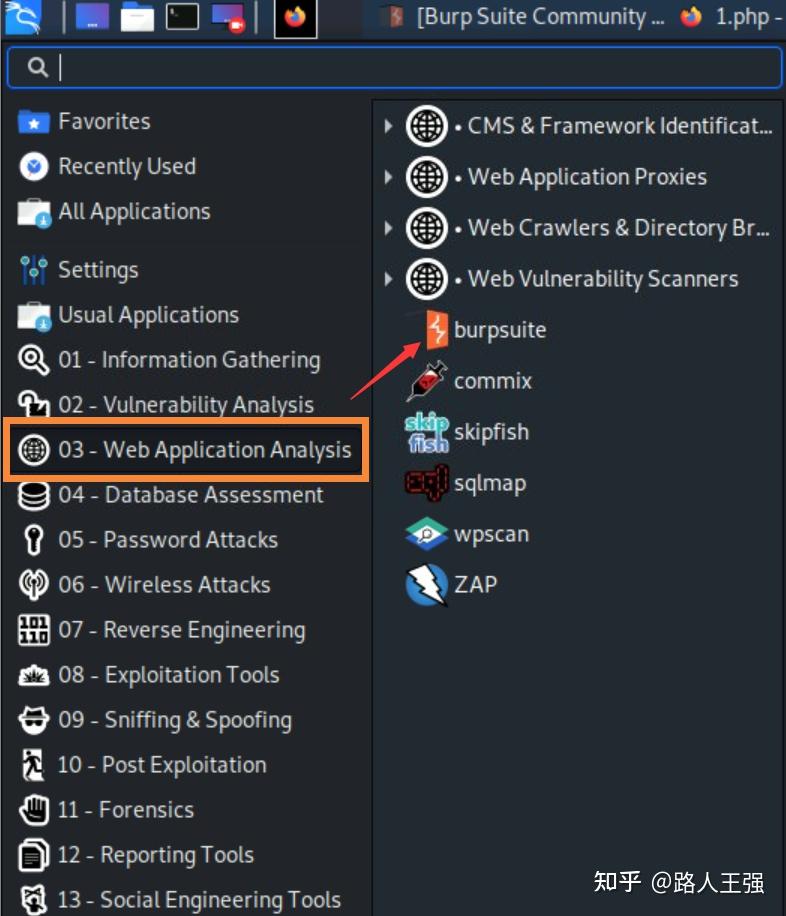The image size is (786, 916).
Task: Launch the skipfish scanner
Action: tap(490, 432)
